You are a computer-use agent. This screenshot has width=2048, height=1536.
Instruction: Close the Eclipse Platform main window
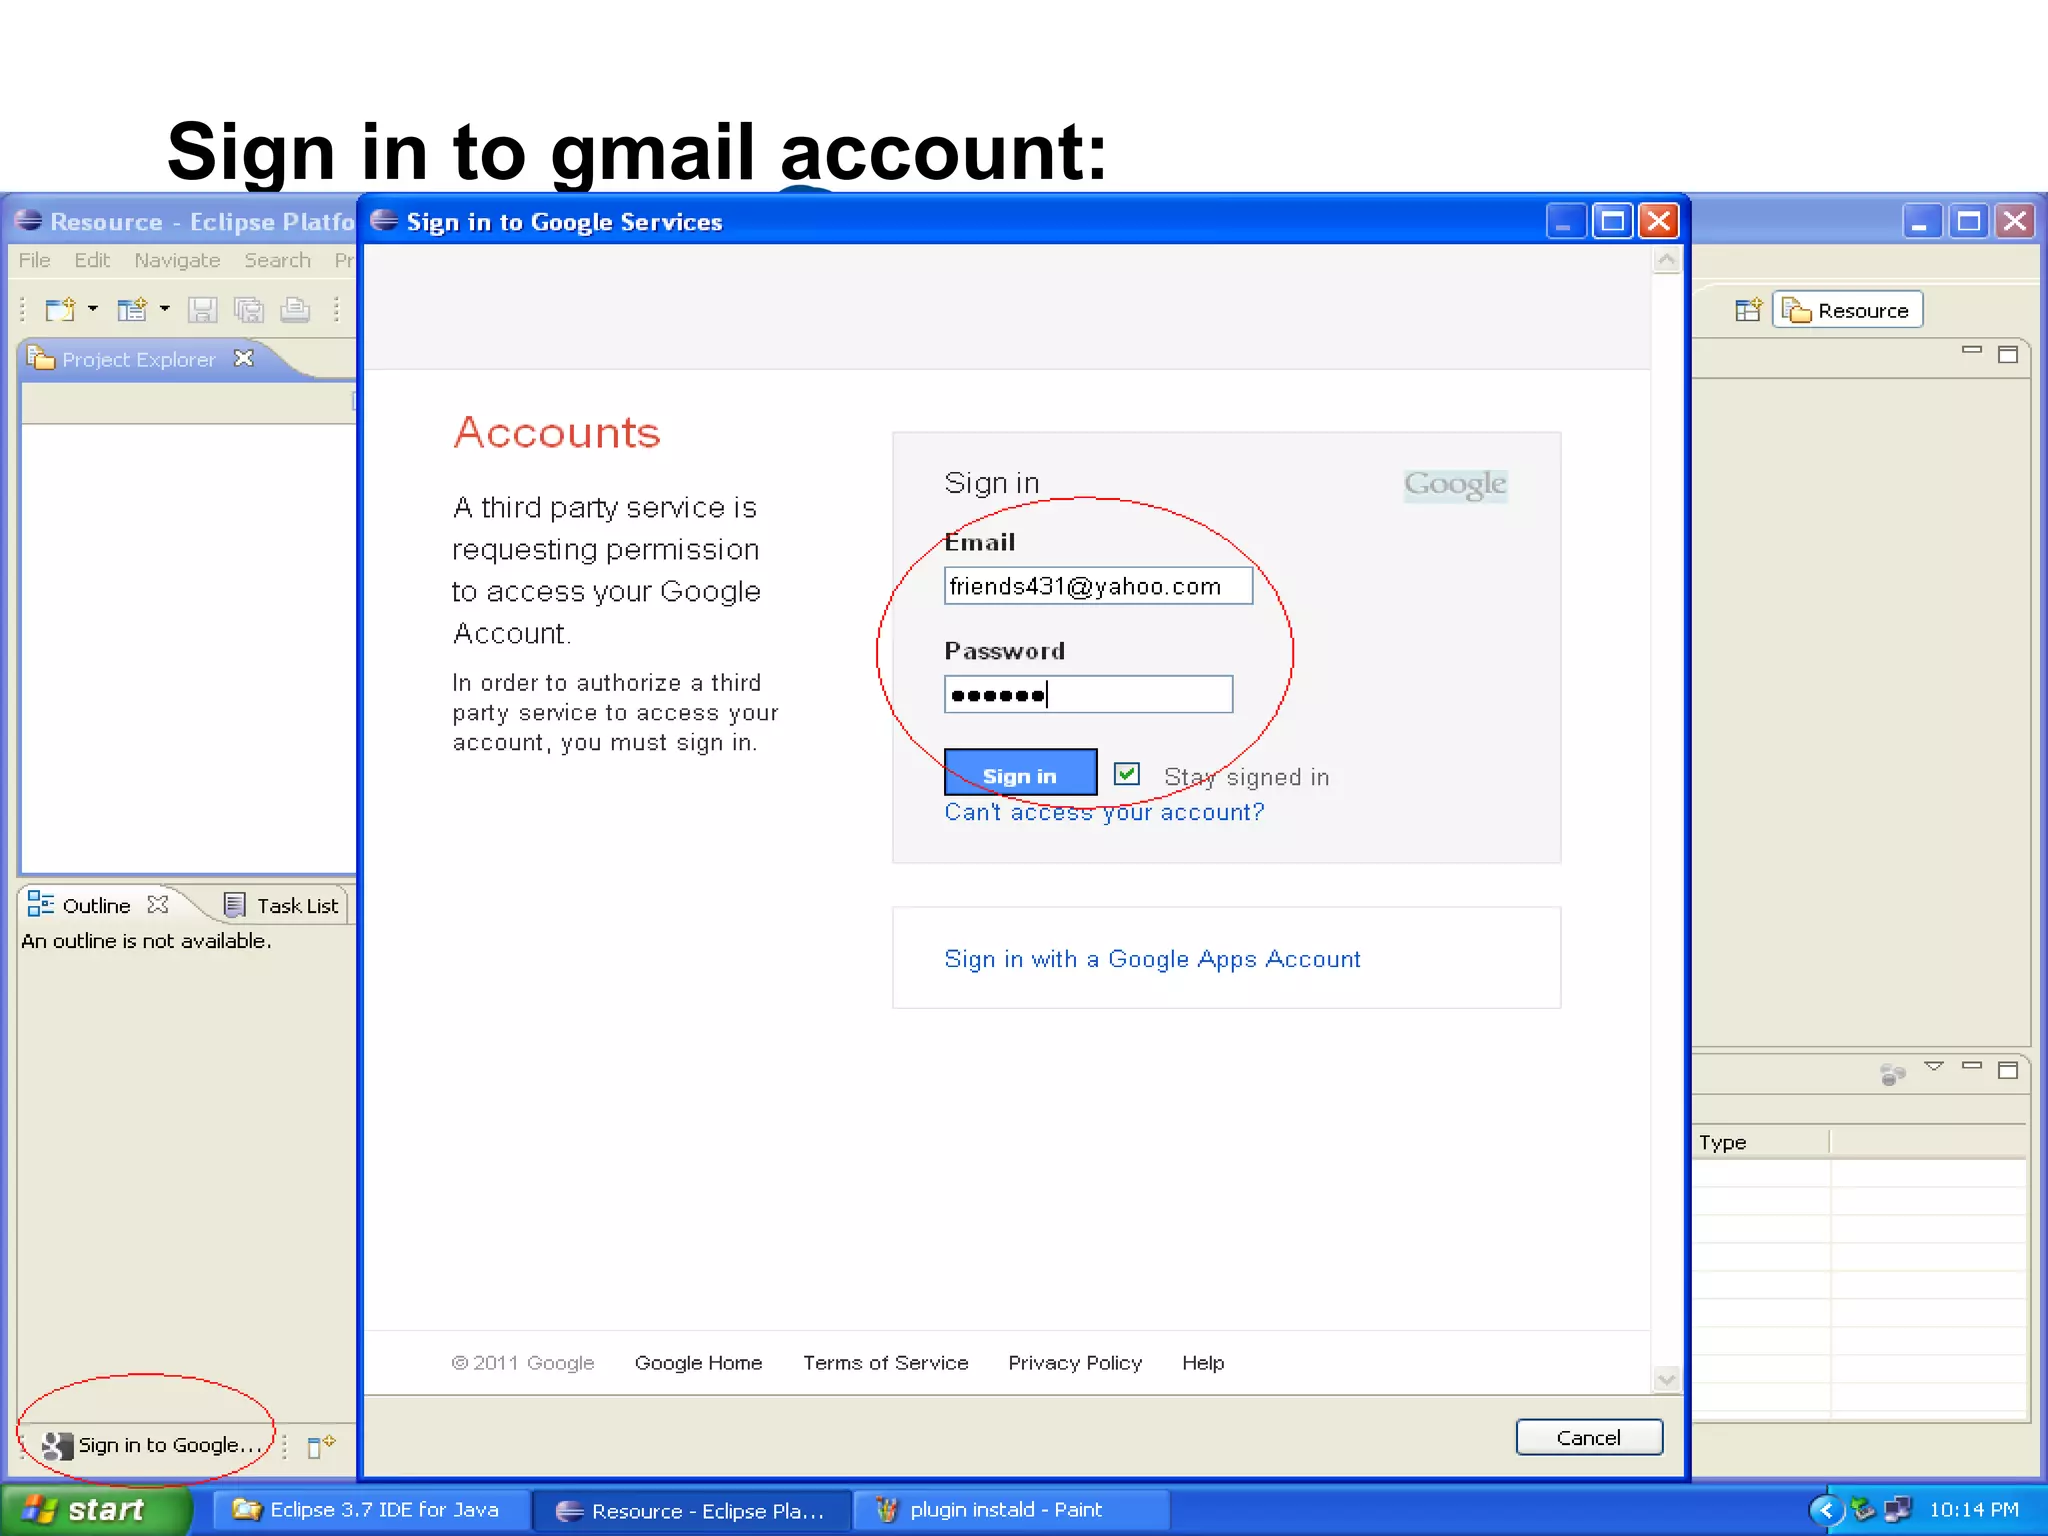pos(2015,221)
